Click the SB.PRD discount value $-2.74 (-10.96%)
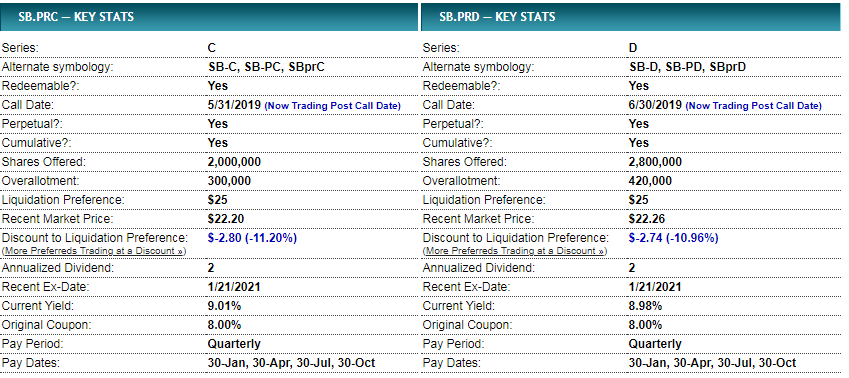 (x=674, y=238)
